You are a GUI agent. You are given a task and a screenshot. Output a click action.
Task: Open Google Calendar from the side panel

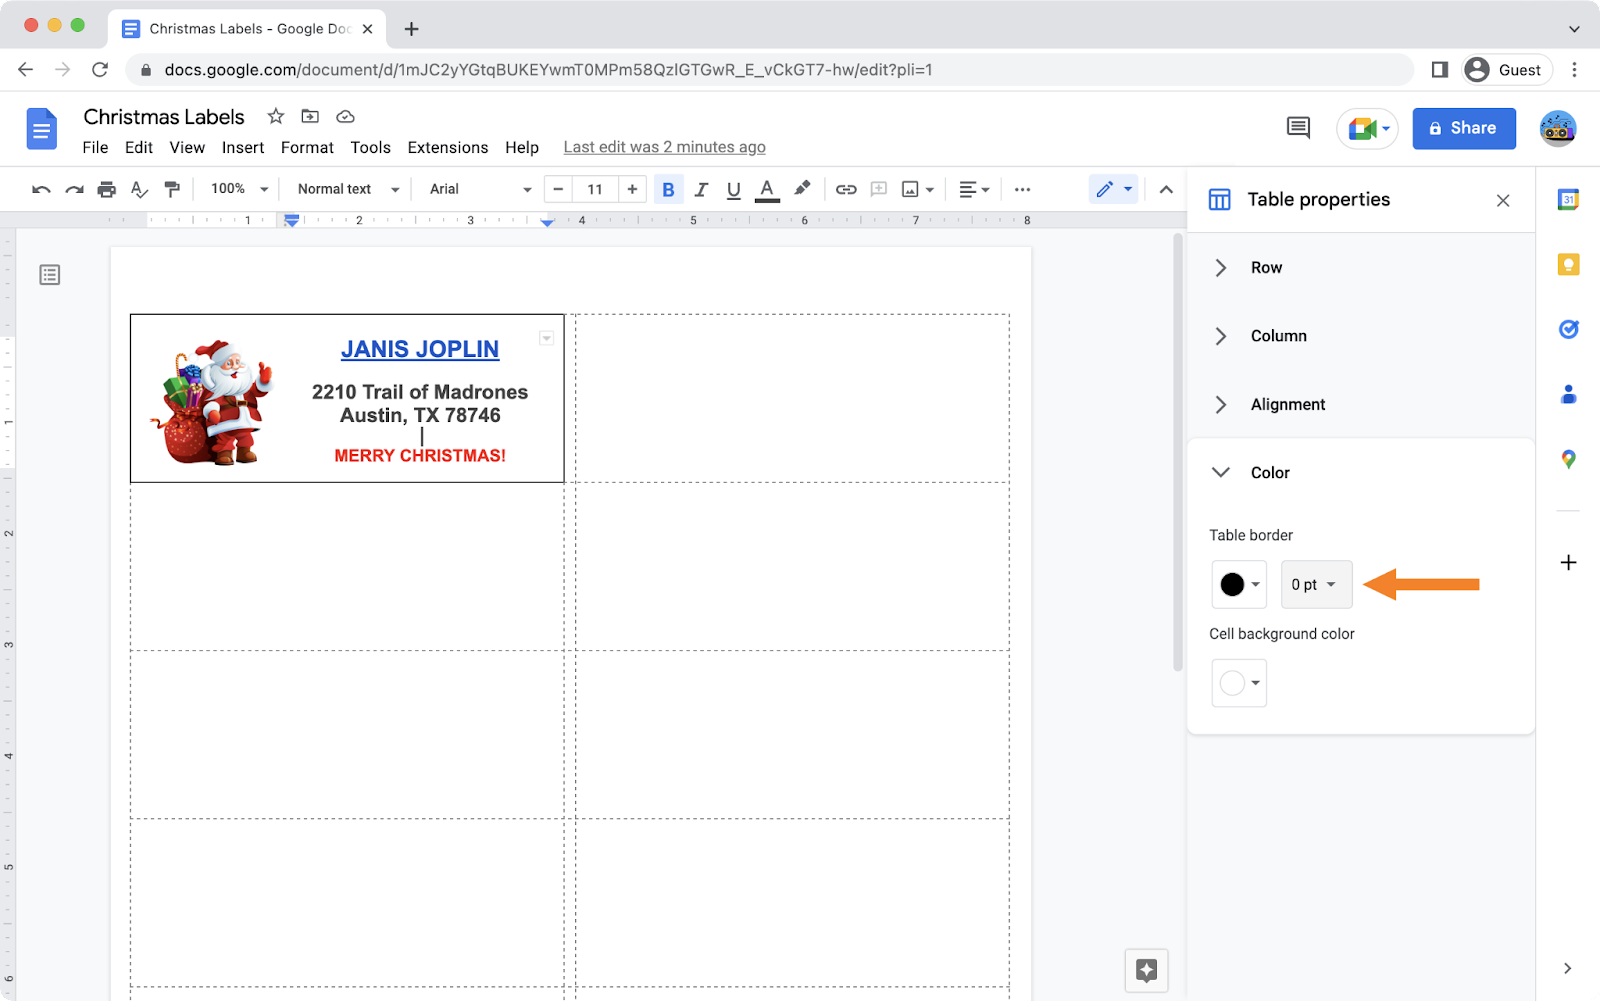tap(1567, 199)
